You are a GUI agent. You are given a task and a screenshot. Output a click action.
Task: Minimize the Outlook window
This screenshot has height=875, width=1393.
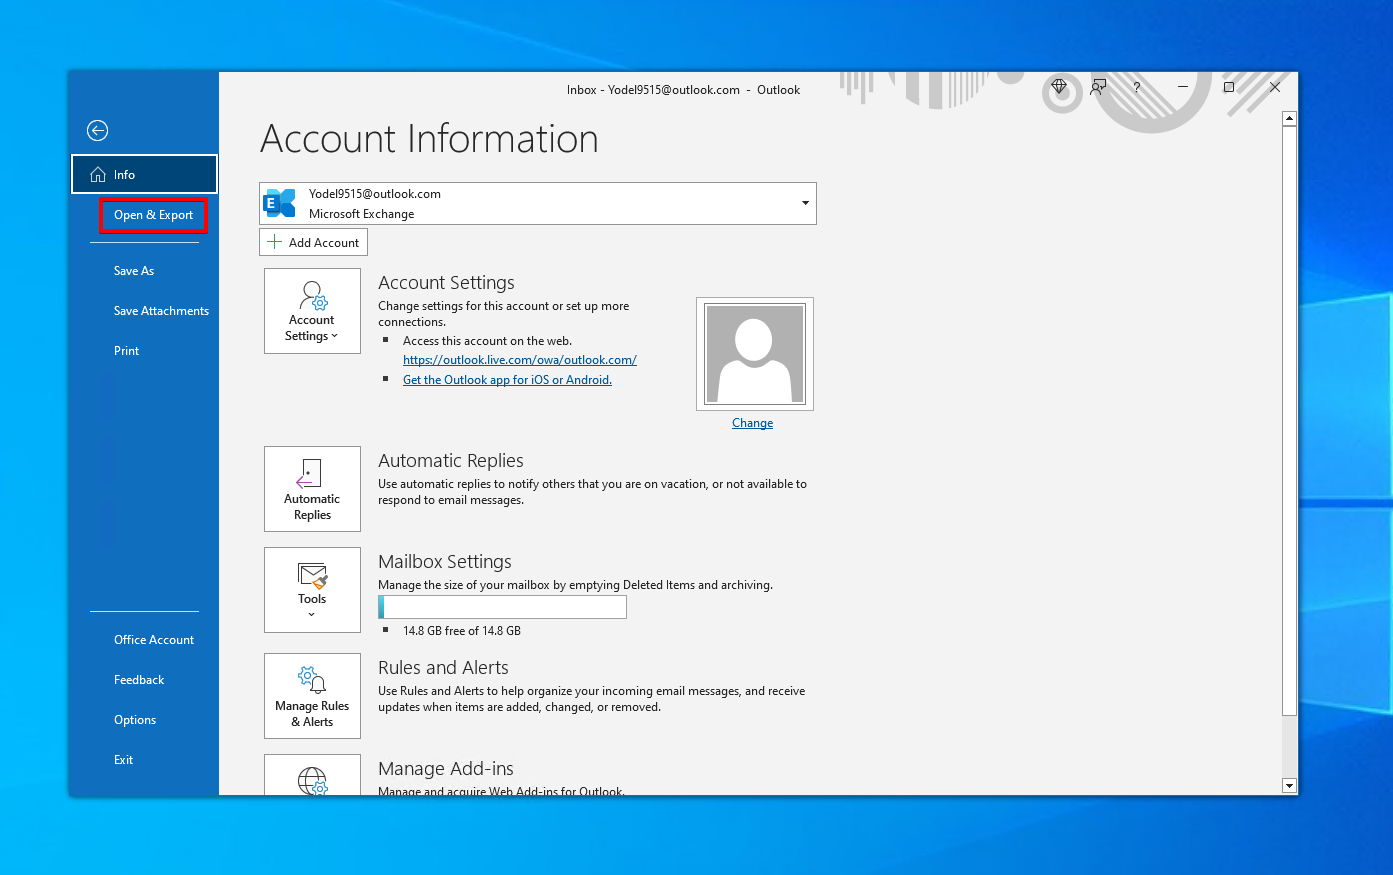1183,87
